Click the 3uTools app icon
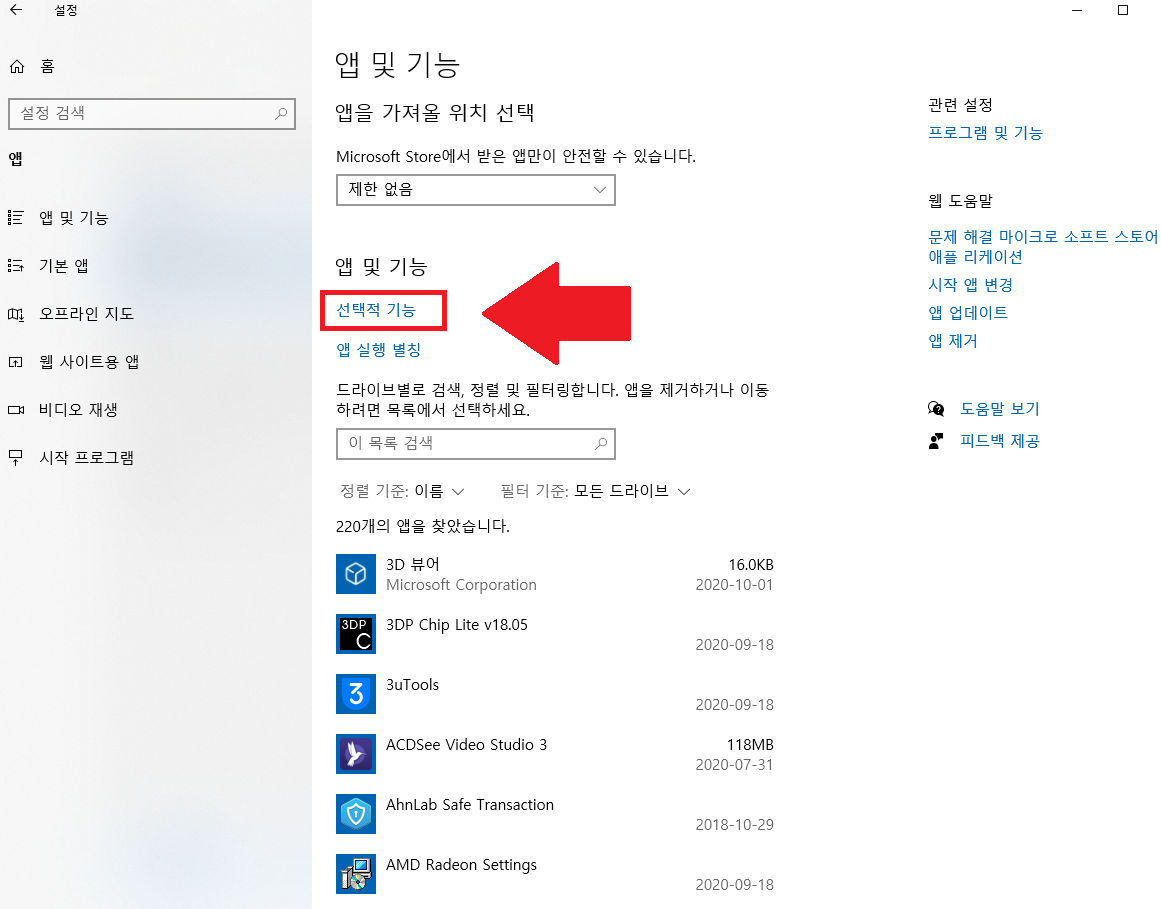The image size is (1161, 909). [356, 694]
